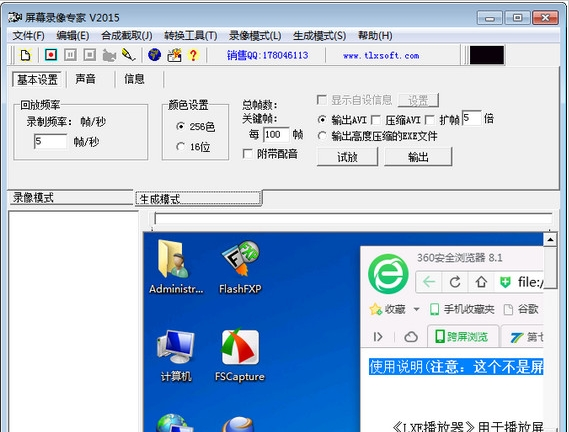Tick the 压缩AVI checkbox
This screenshot has height=432, width=569.
(x=376, y=119)
